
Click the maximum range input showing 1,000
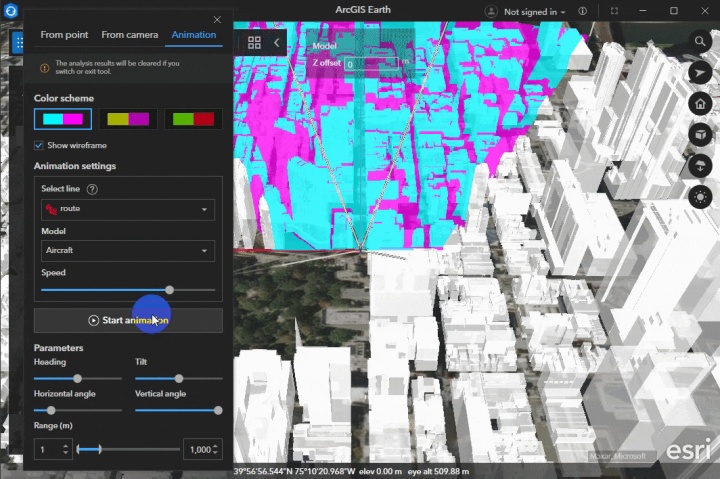pos(198,449)
